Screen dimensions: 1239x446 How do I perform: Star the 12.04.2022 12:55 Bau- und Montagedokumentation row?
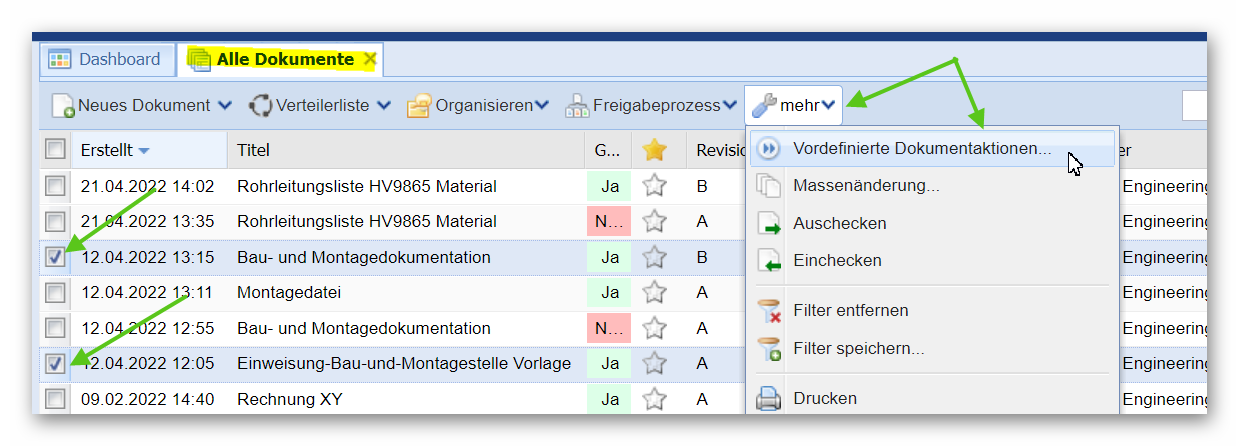point(655,327)
